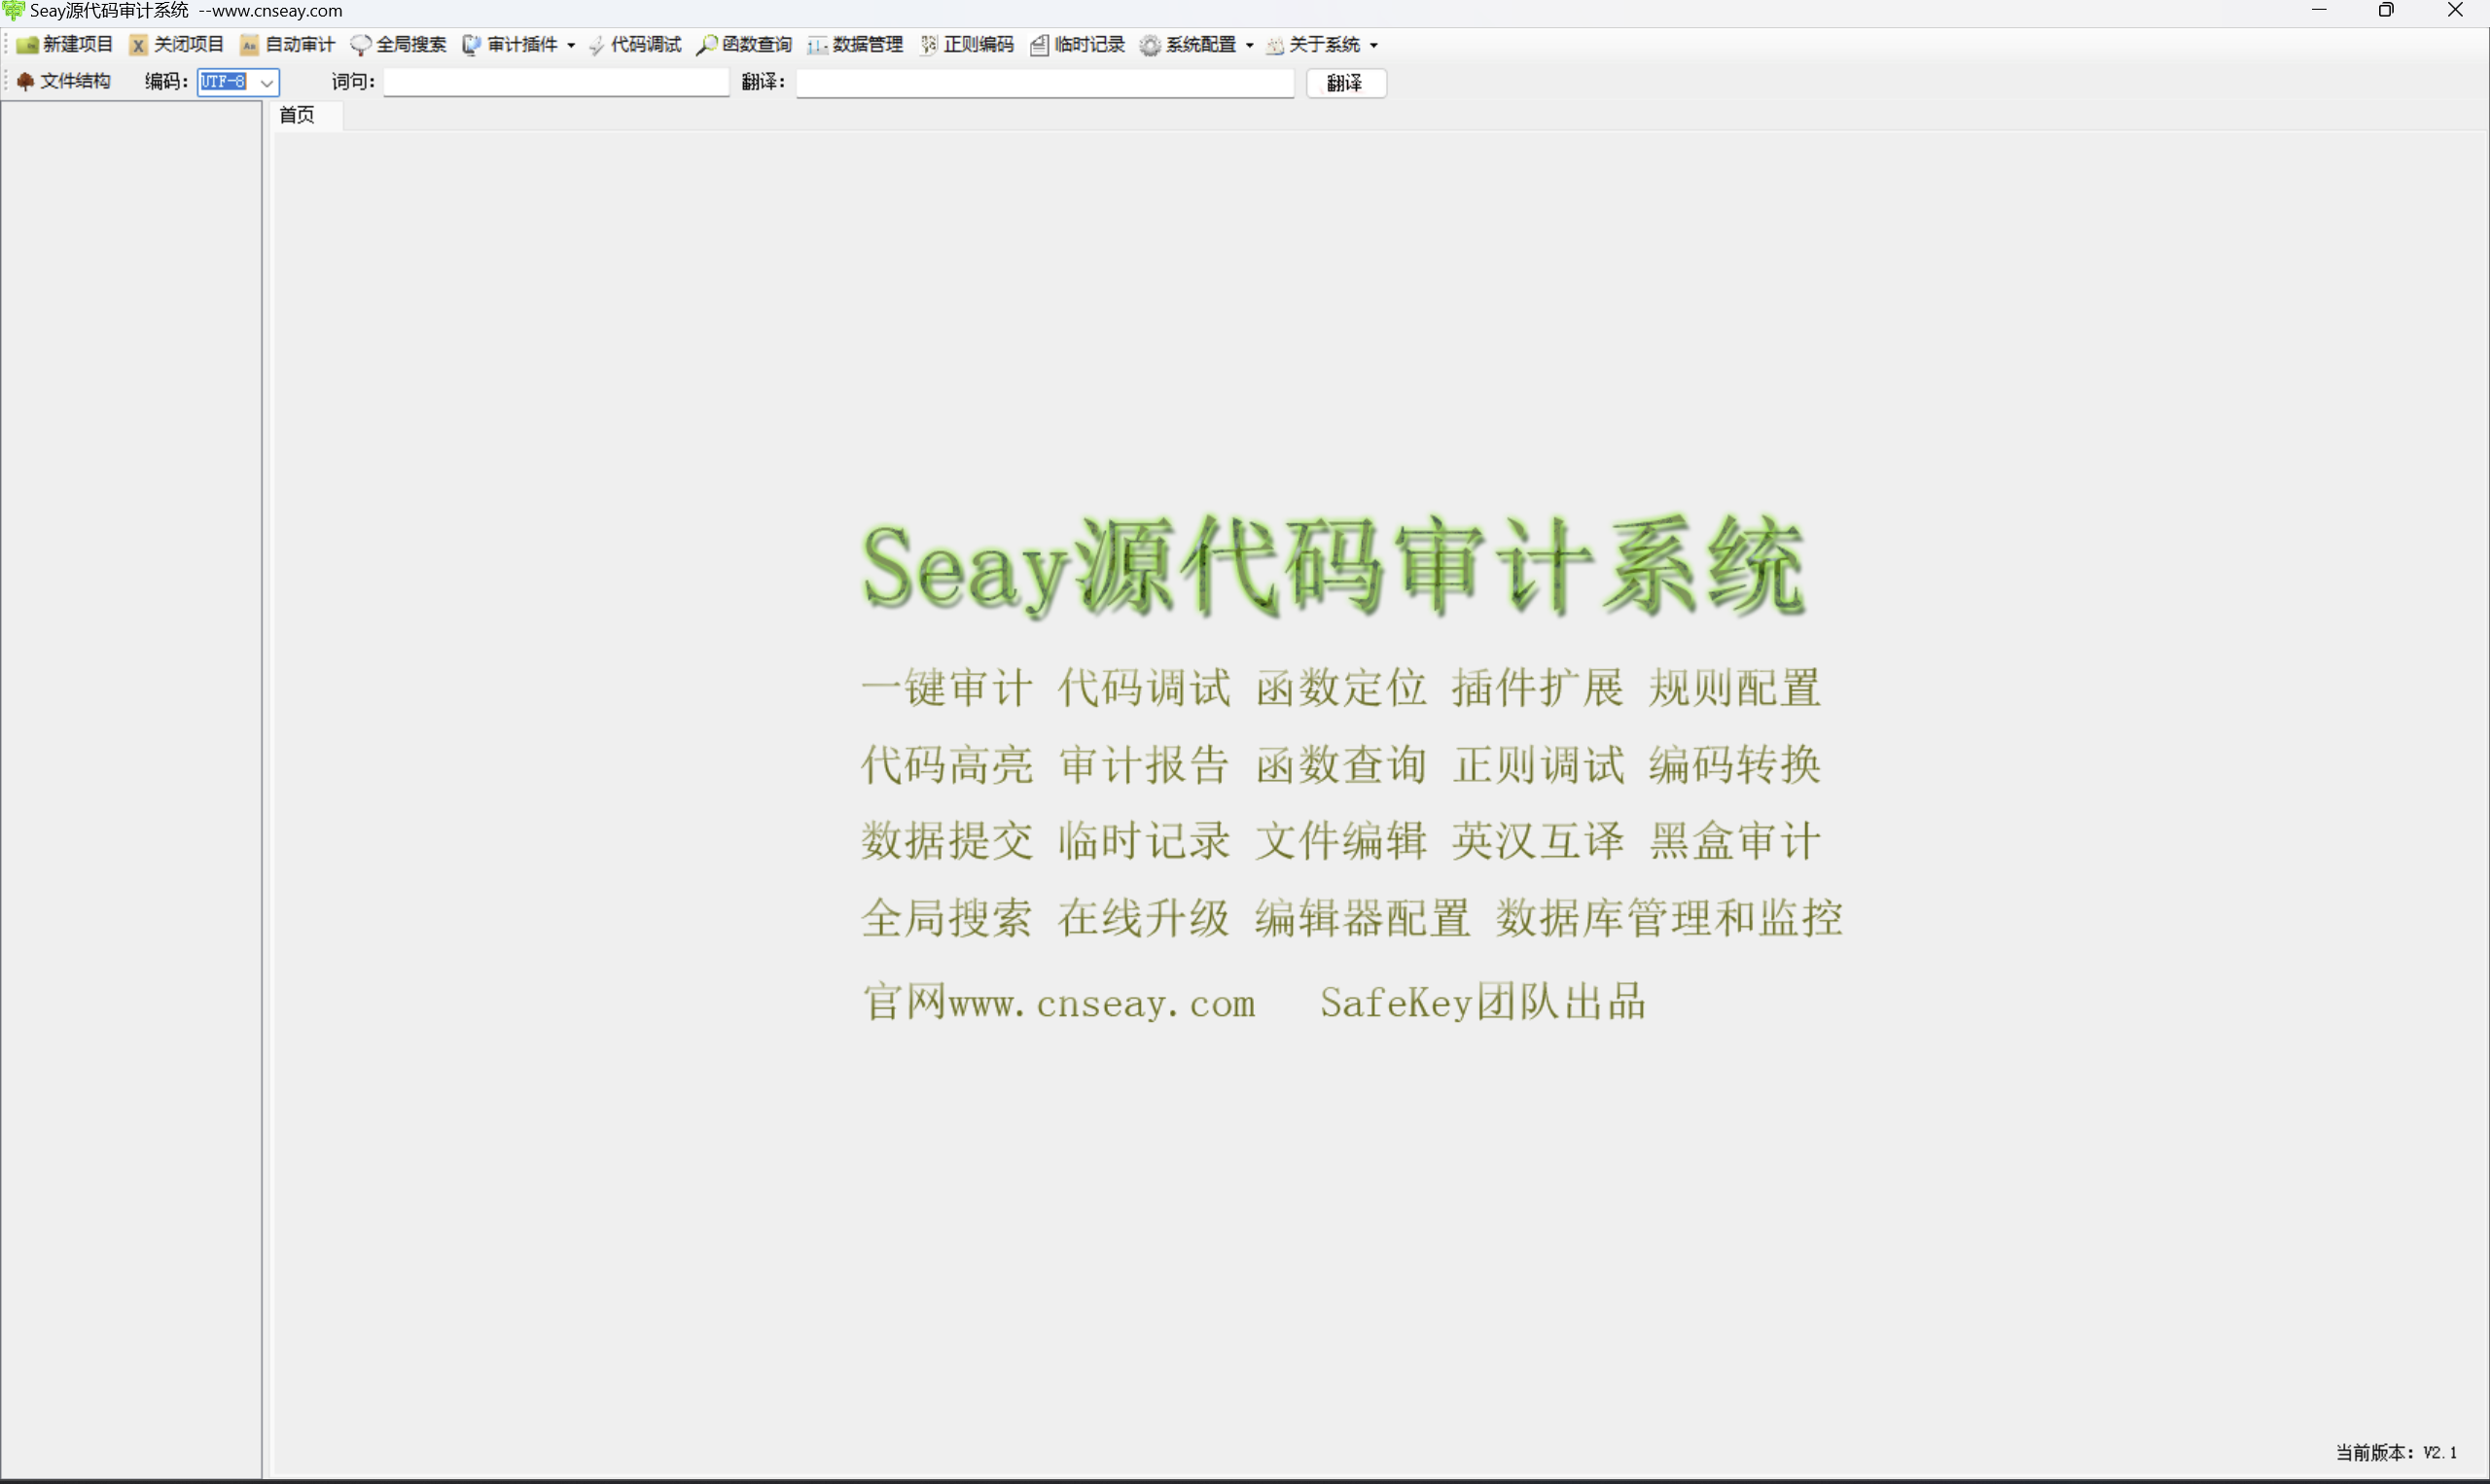Open 临时记录 temporary notes

pos(1078,44)
